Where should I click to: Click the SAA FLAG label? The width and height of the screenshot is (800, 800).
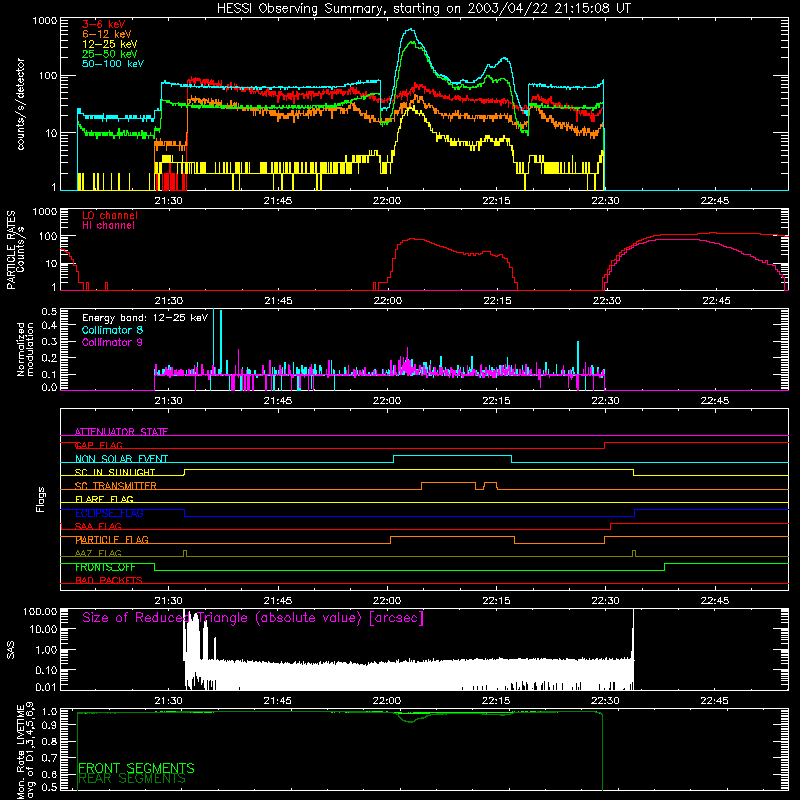pyautogui.click(x=98, y=526)
